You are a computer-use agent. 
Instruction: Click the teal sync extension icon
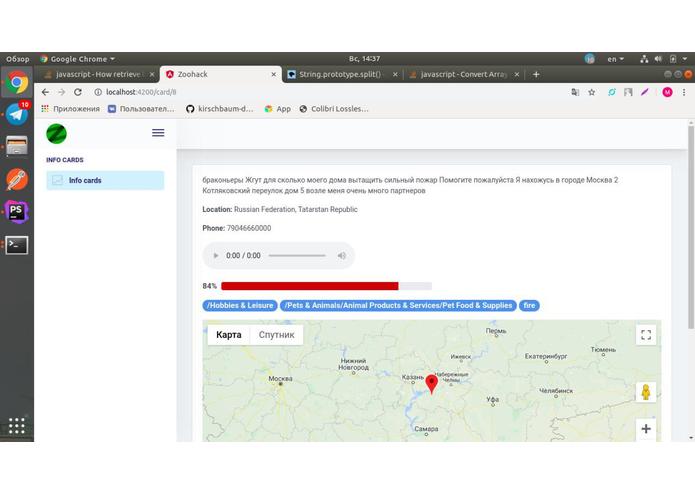[612, 92]
